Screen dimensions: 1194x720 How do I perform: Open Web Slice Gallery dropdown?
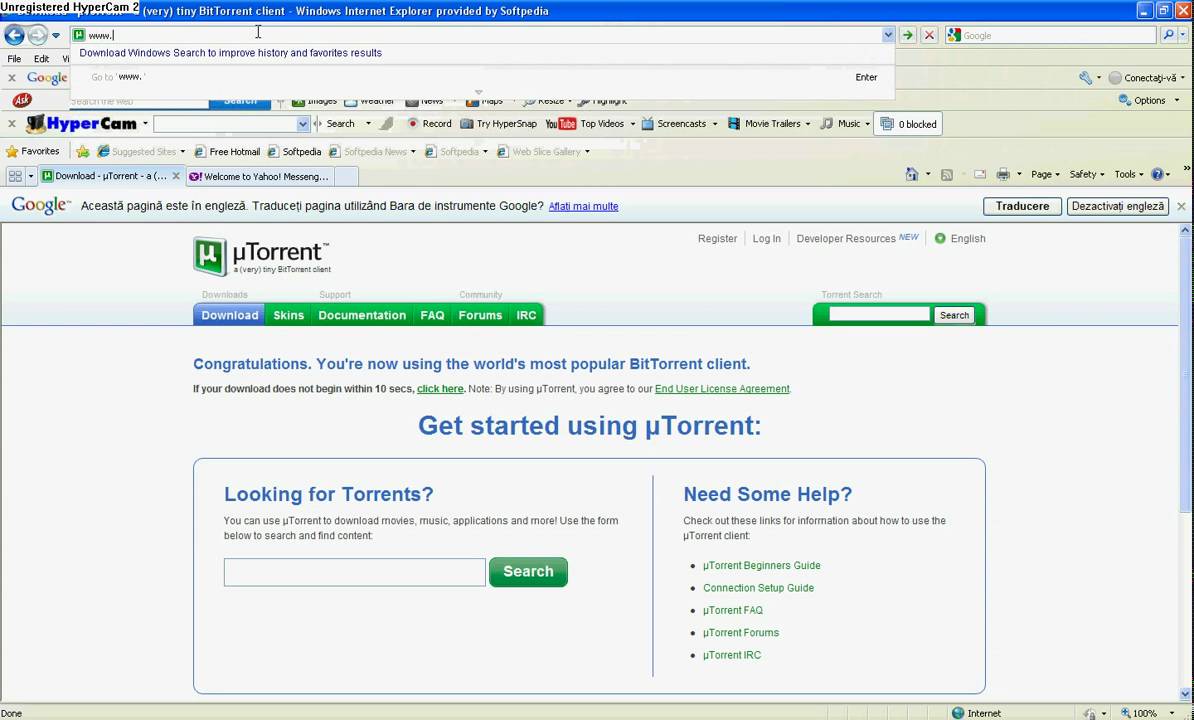587,151
